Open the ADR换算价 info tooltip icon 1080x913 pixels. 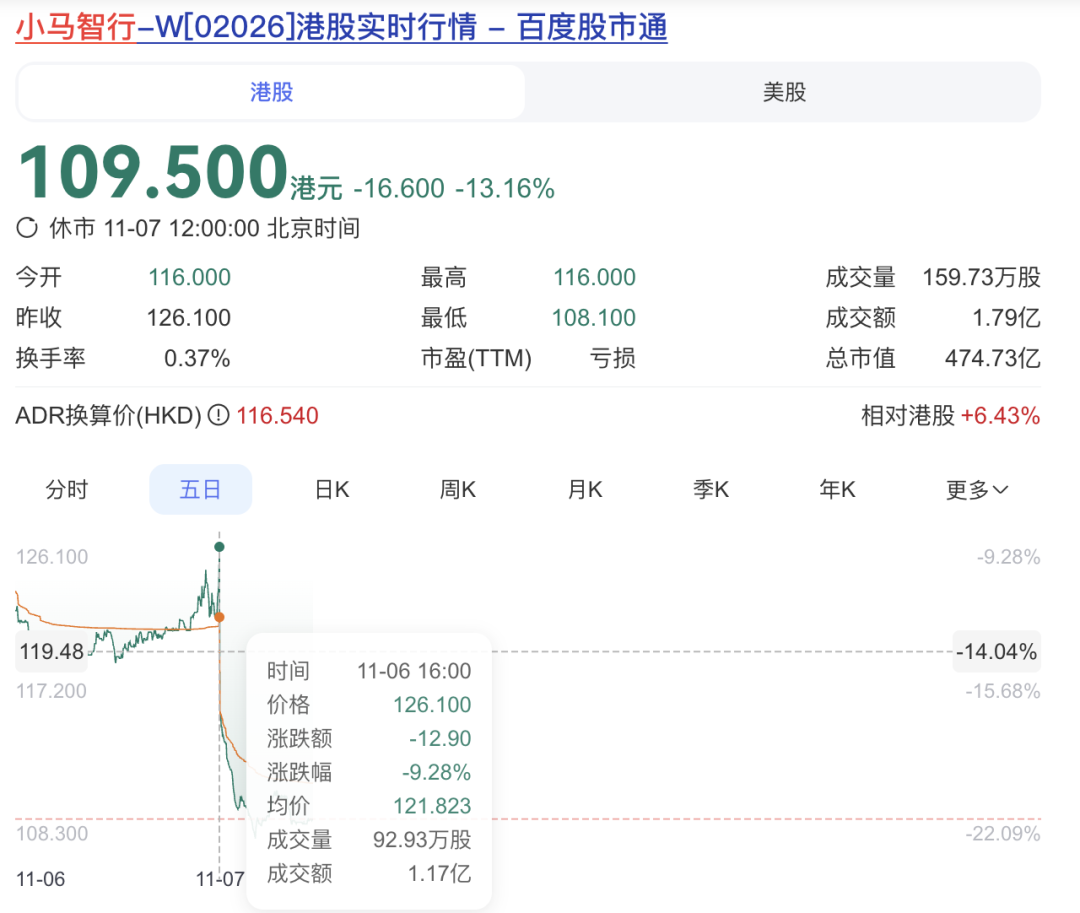click(x=218, y=416)
